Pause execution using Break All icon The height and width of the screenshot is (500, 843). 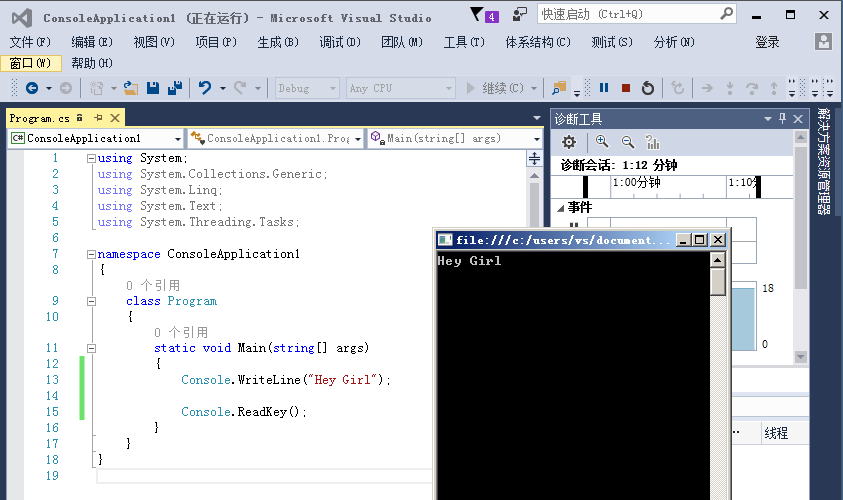click(x=604, y=88)
